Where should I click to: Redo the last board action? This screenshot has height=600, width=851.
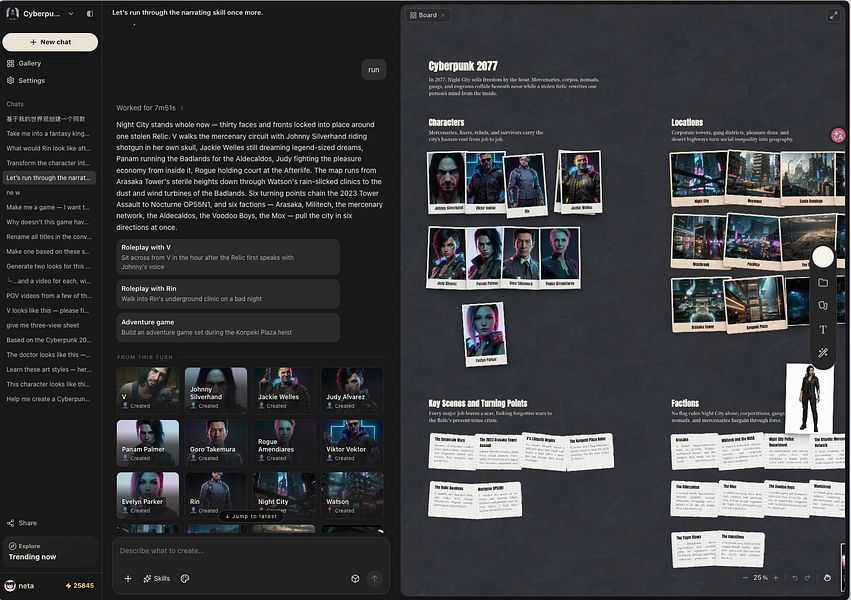pyautogui.click(x=807, y=578)
